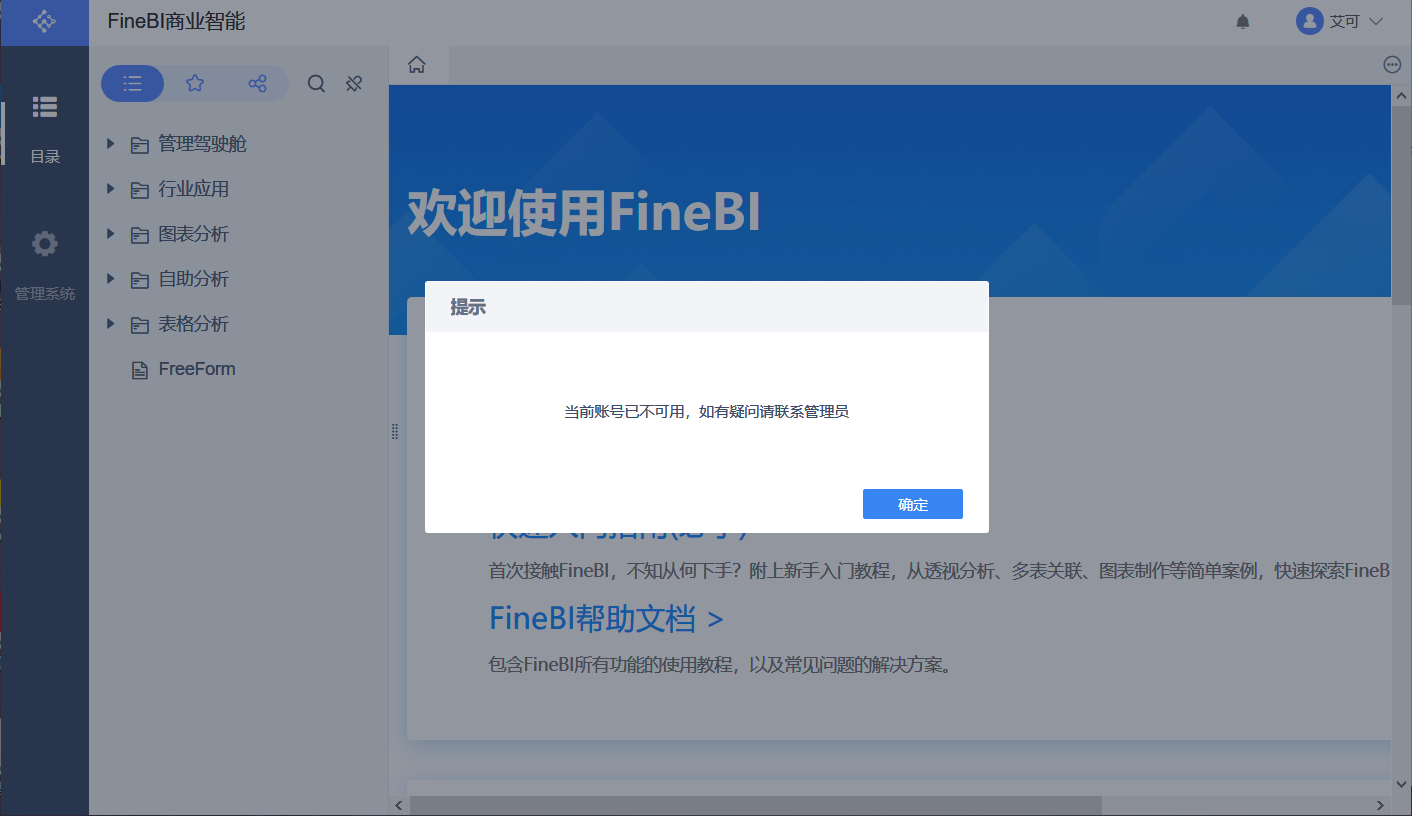The width and height of the screenshot is (1412, 816).
Task: Click the 图表分析 folder icon
Action: pyautogui.click(x=140, y=235)
